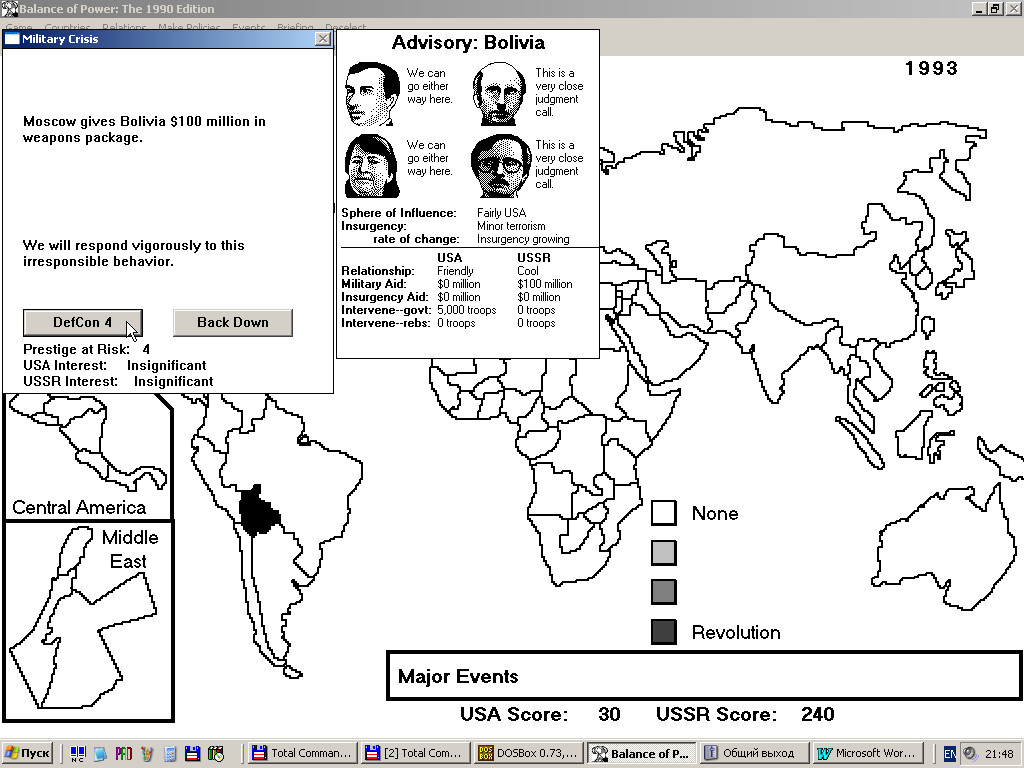Open the Relations menu
The height and width of the screenshot is (768, 1024).
[x=124, y=27]
